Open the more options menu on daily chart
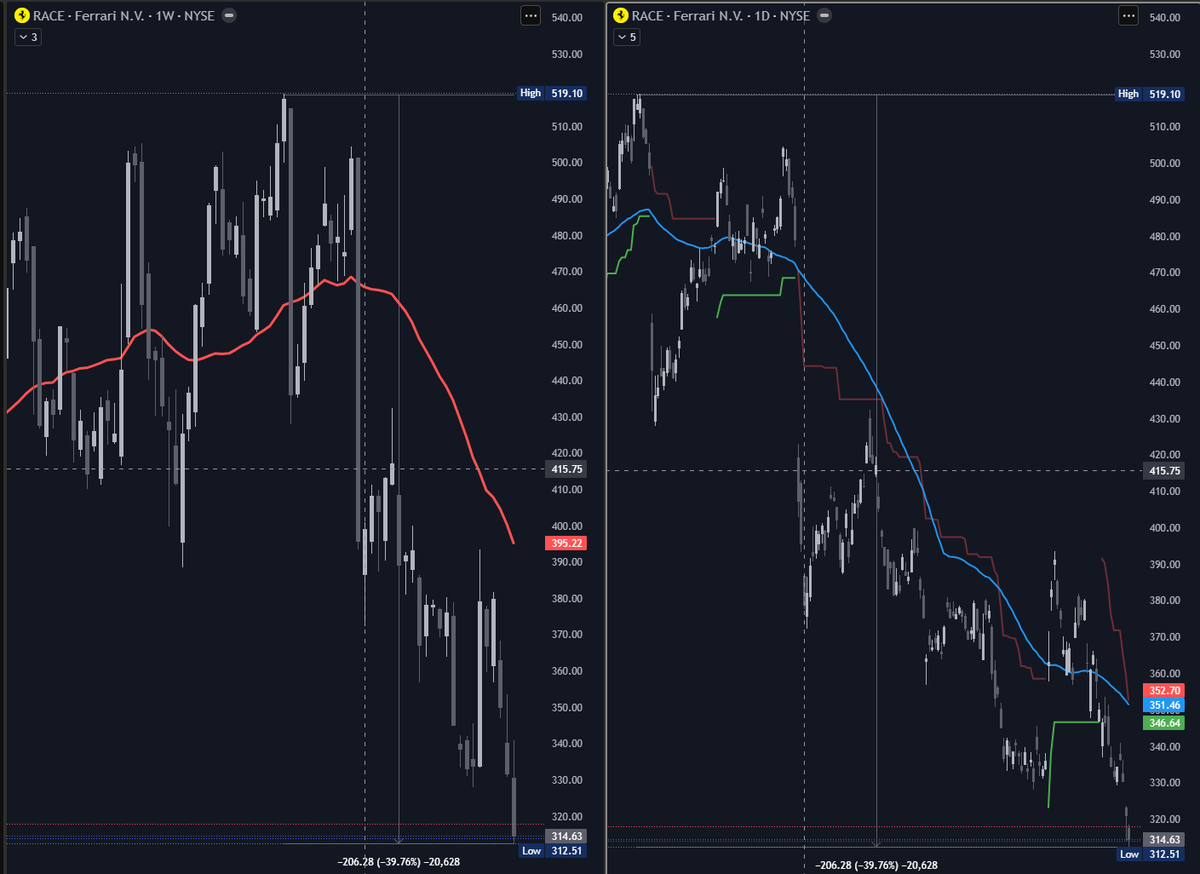Image resolution: width=1200 pixels, height=874 pixels. click(1128, 16)
